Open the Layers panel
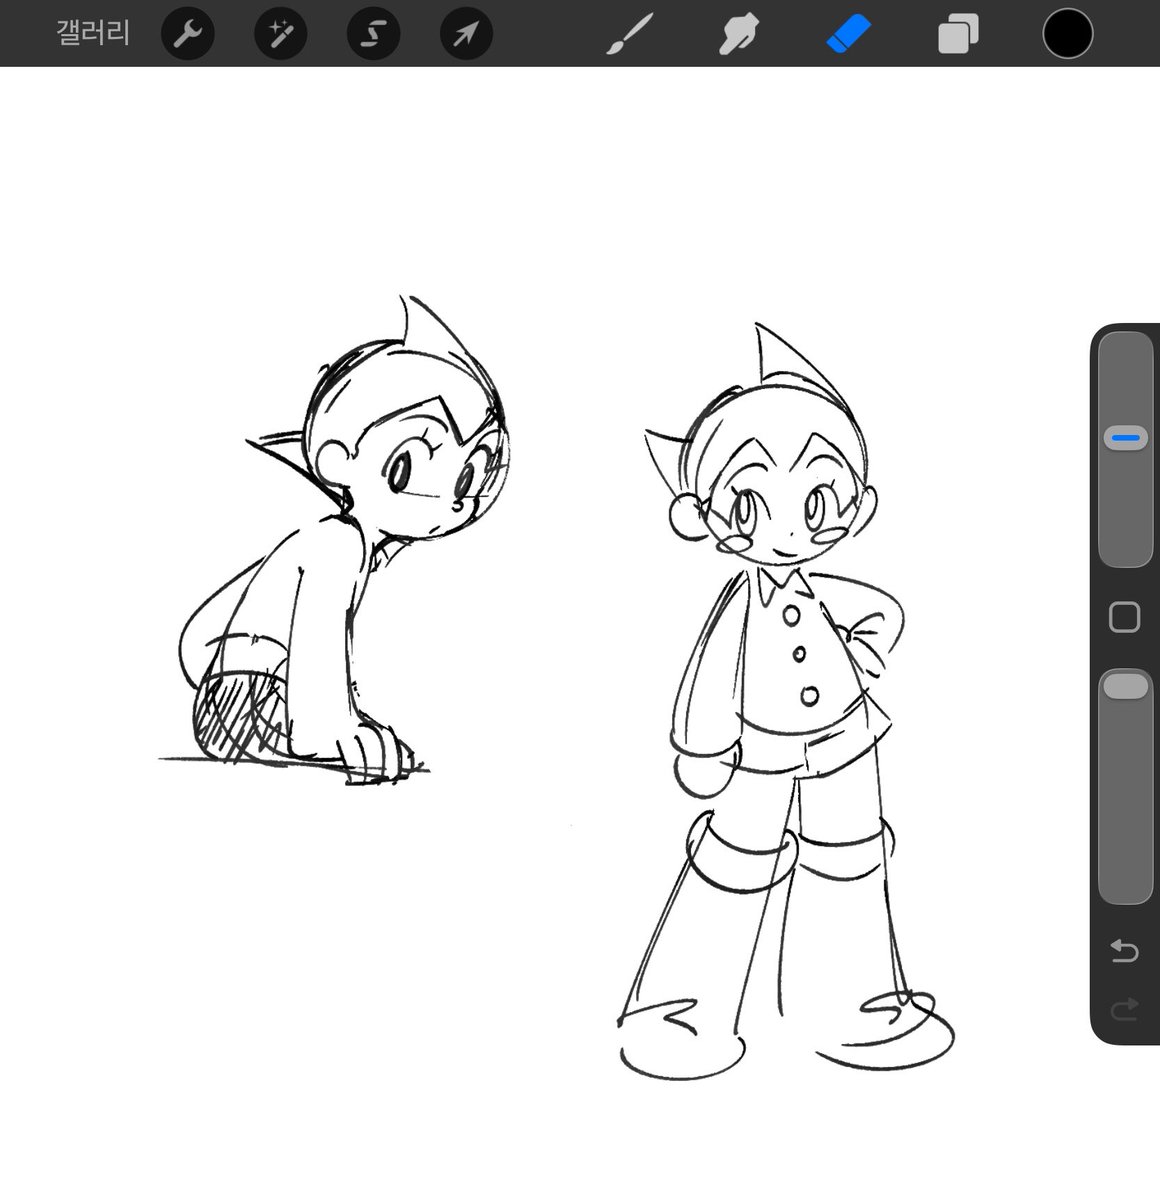The width and height of the screenshot is (1160, 1200). pos(958,35)
